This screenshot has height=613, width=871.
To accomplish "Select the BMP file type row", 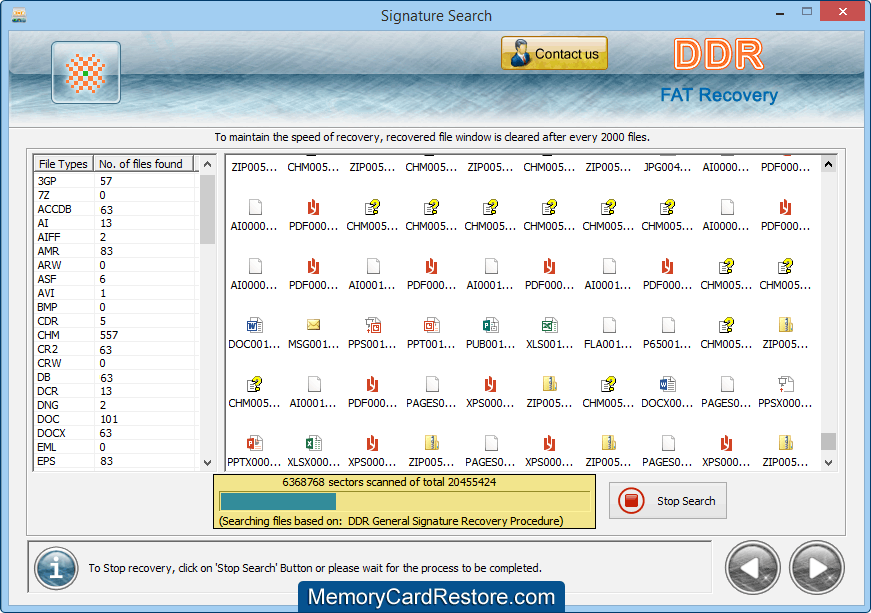I will 116,307.
